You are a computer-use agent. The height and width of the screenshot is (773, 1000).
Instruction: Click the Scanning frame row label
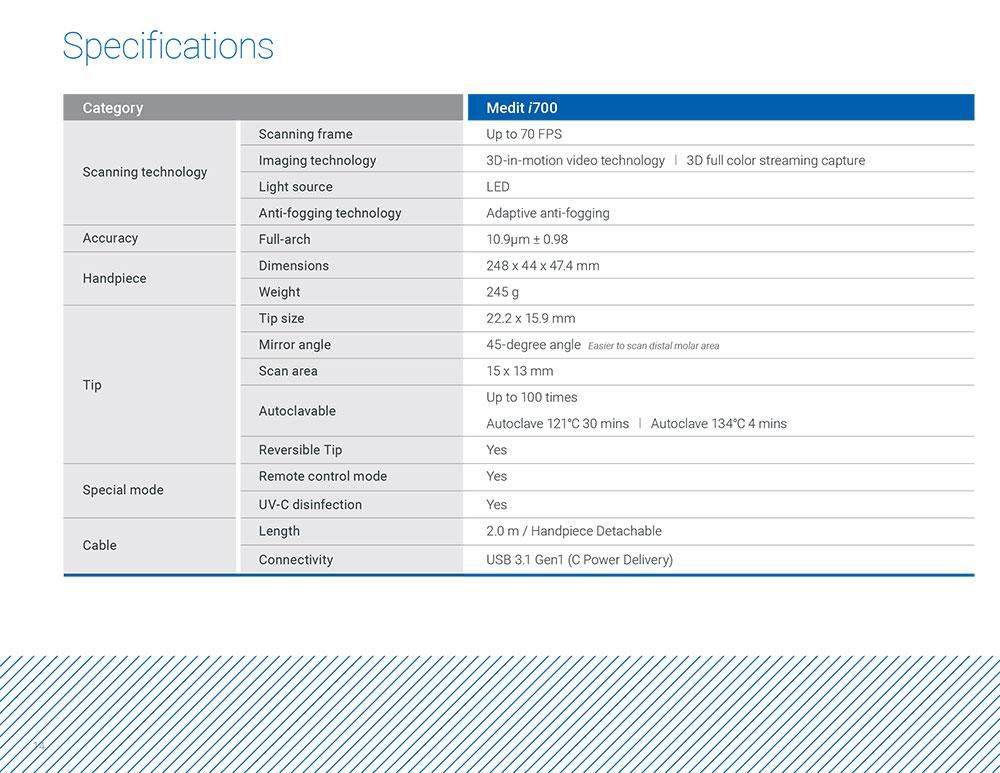click(305, 134)
